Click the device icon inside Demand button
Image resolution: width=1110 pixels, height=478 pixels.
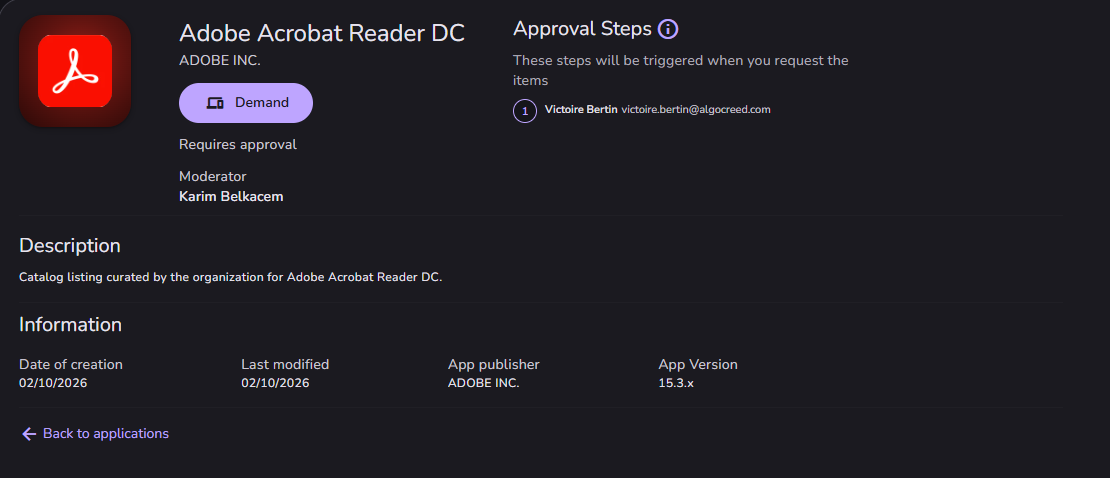click(x=215, y=103)
